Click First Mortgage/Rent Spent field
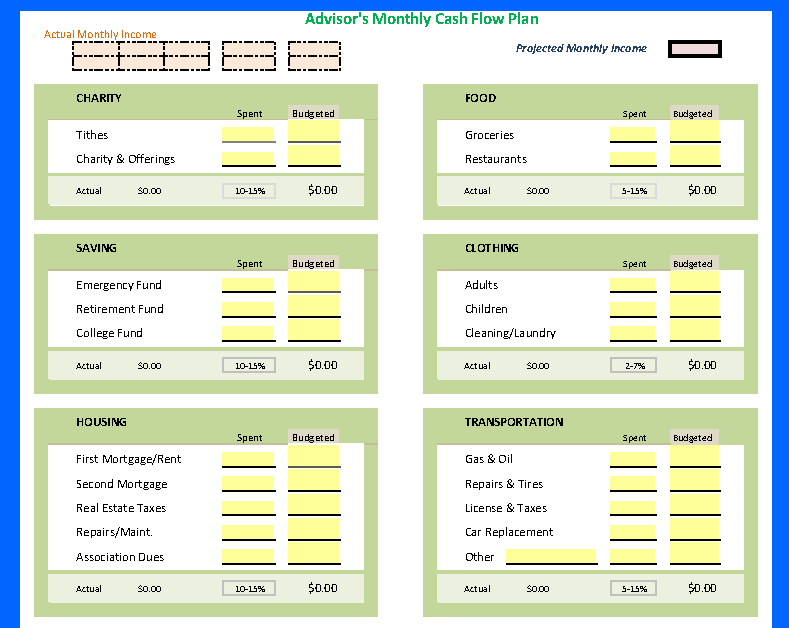The height and width of the screenshot is (628, 789). pos(248,460)
